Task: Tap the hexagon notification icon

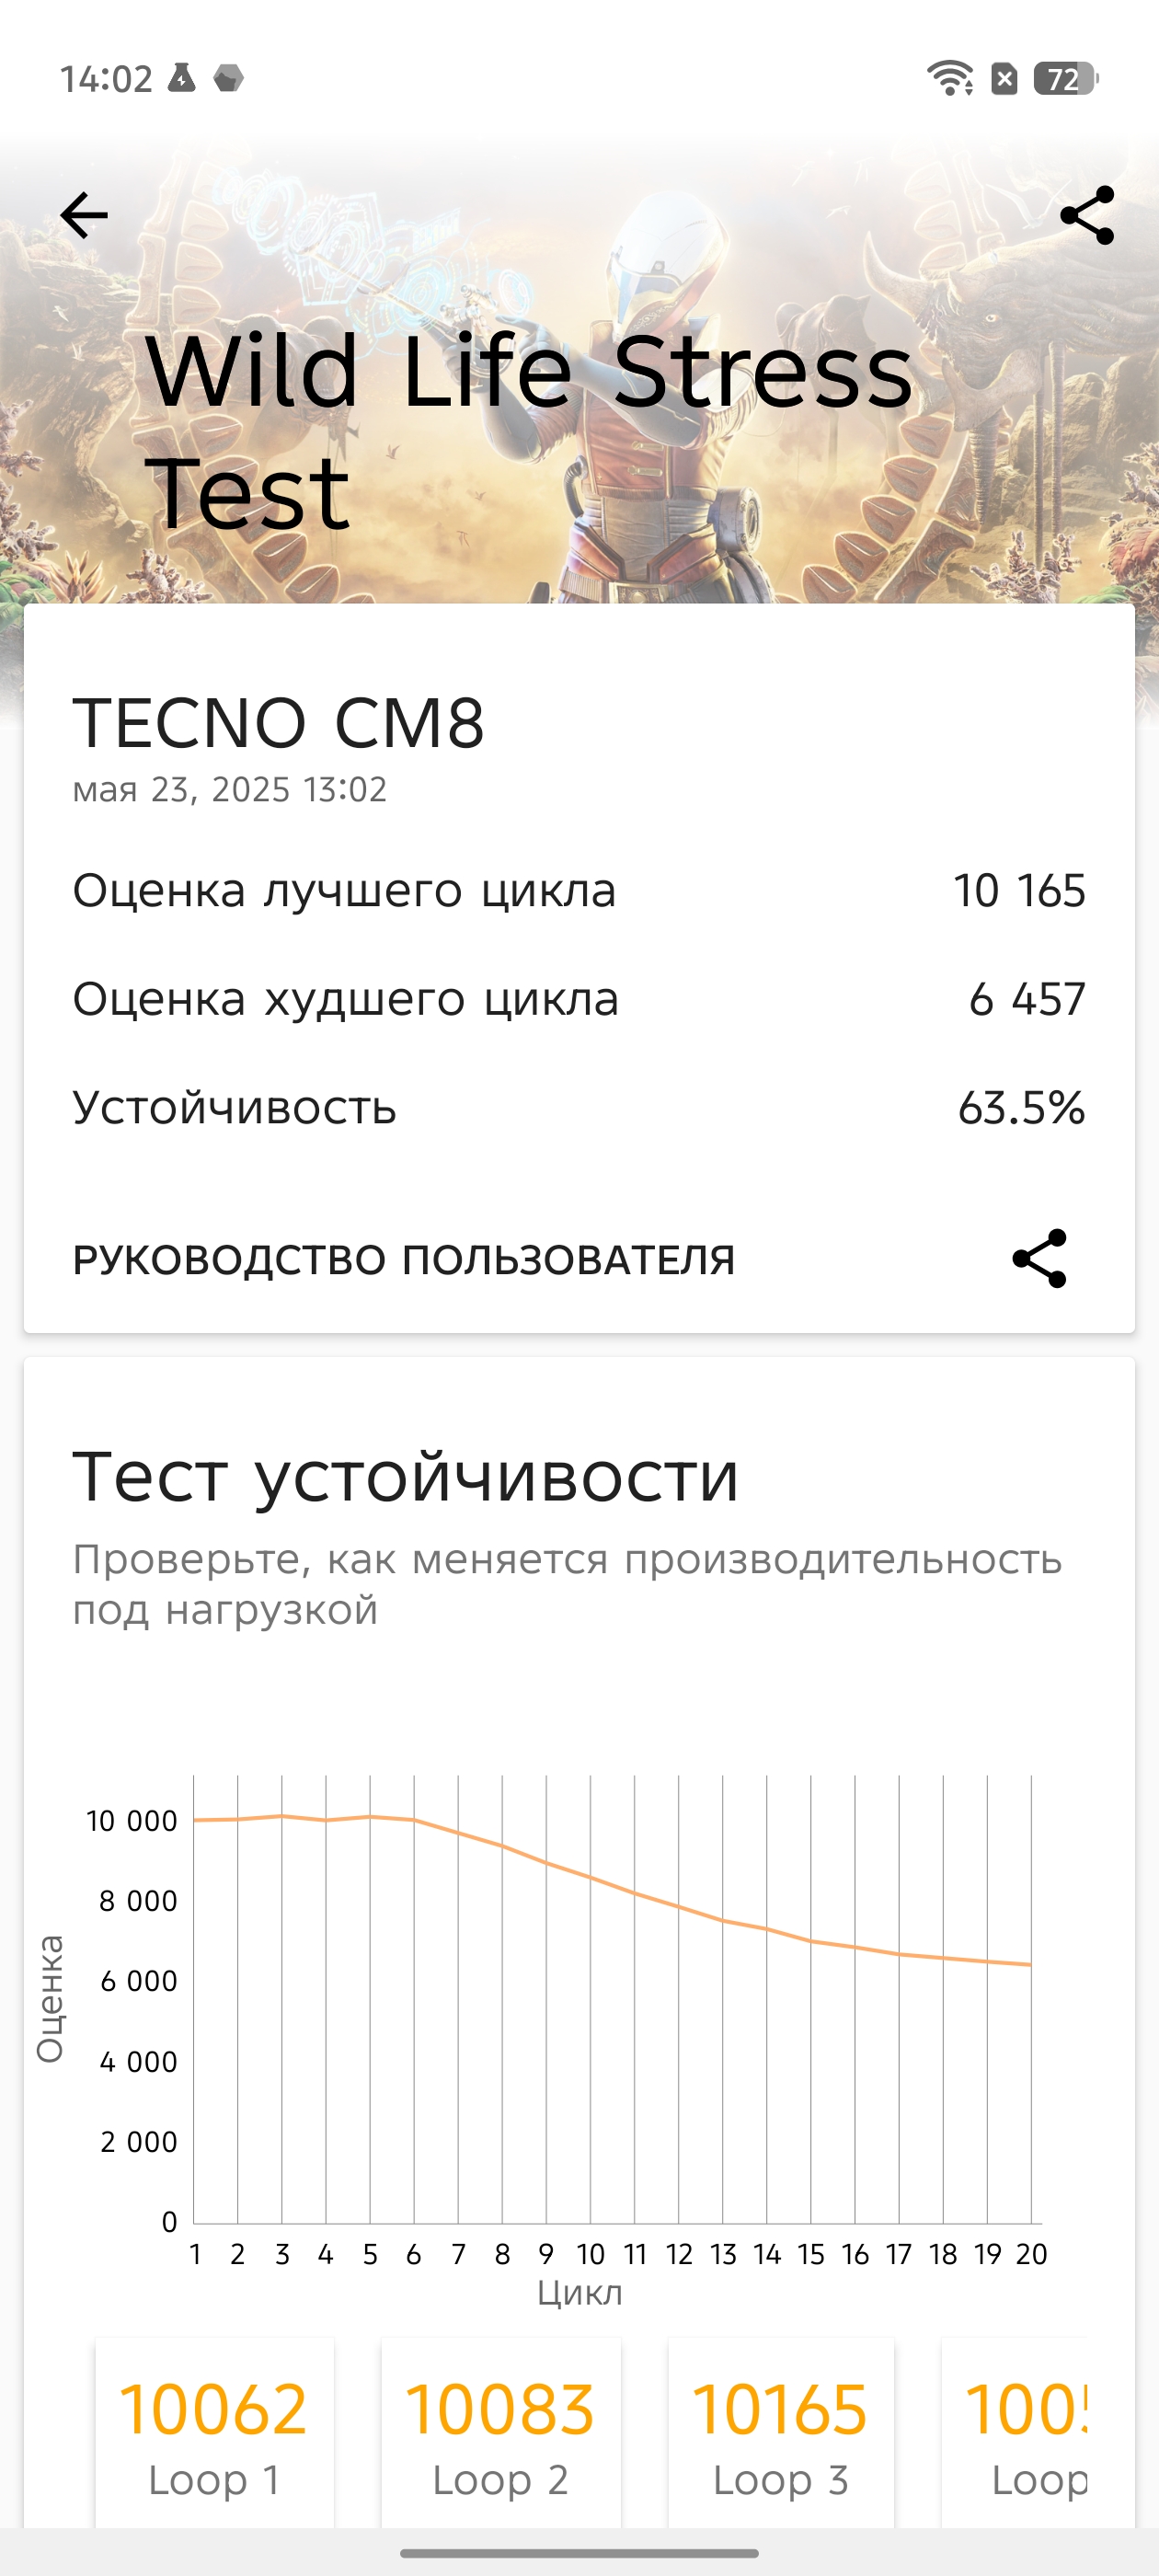Action: tap(229, 78)
